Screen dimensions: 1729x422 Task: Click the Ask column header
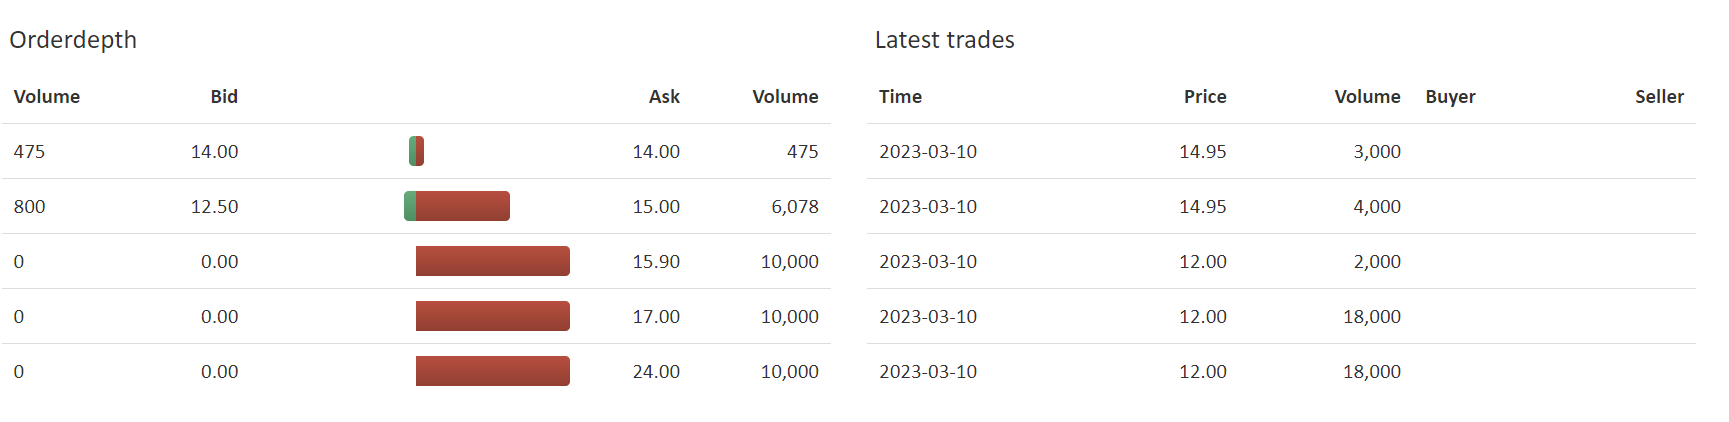point(664,97)
